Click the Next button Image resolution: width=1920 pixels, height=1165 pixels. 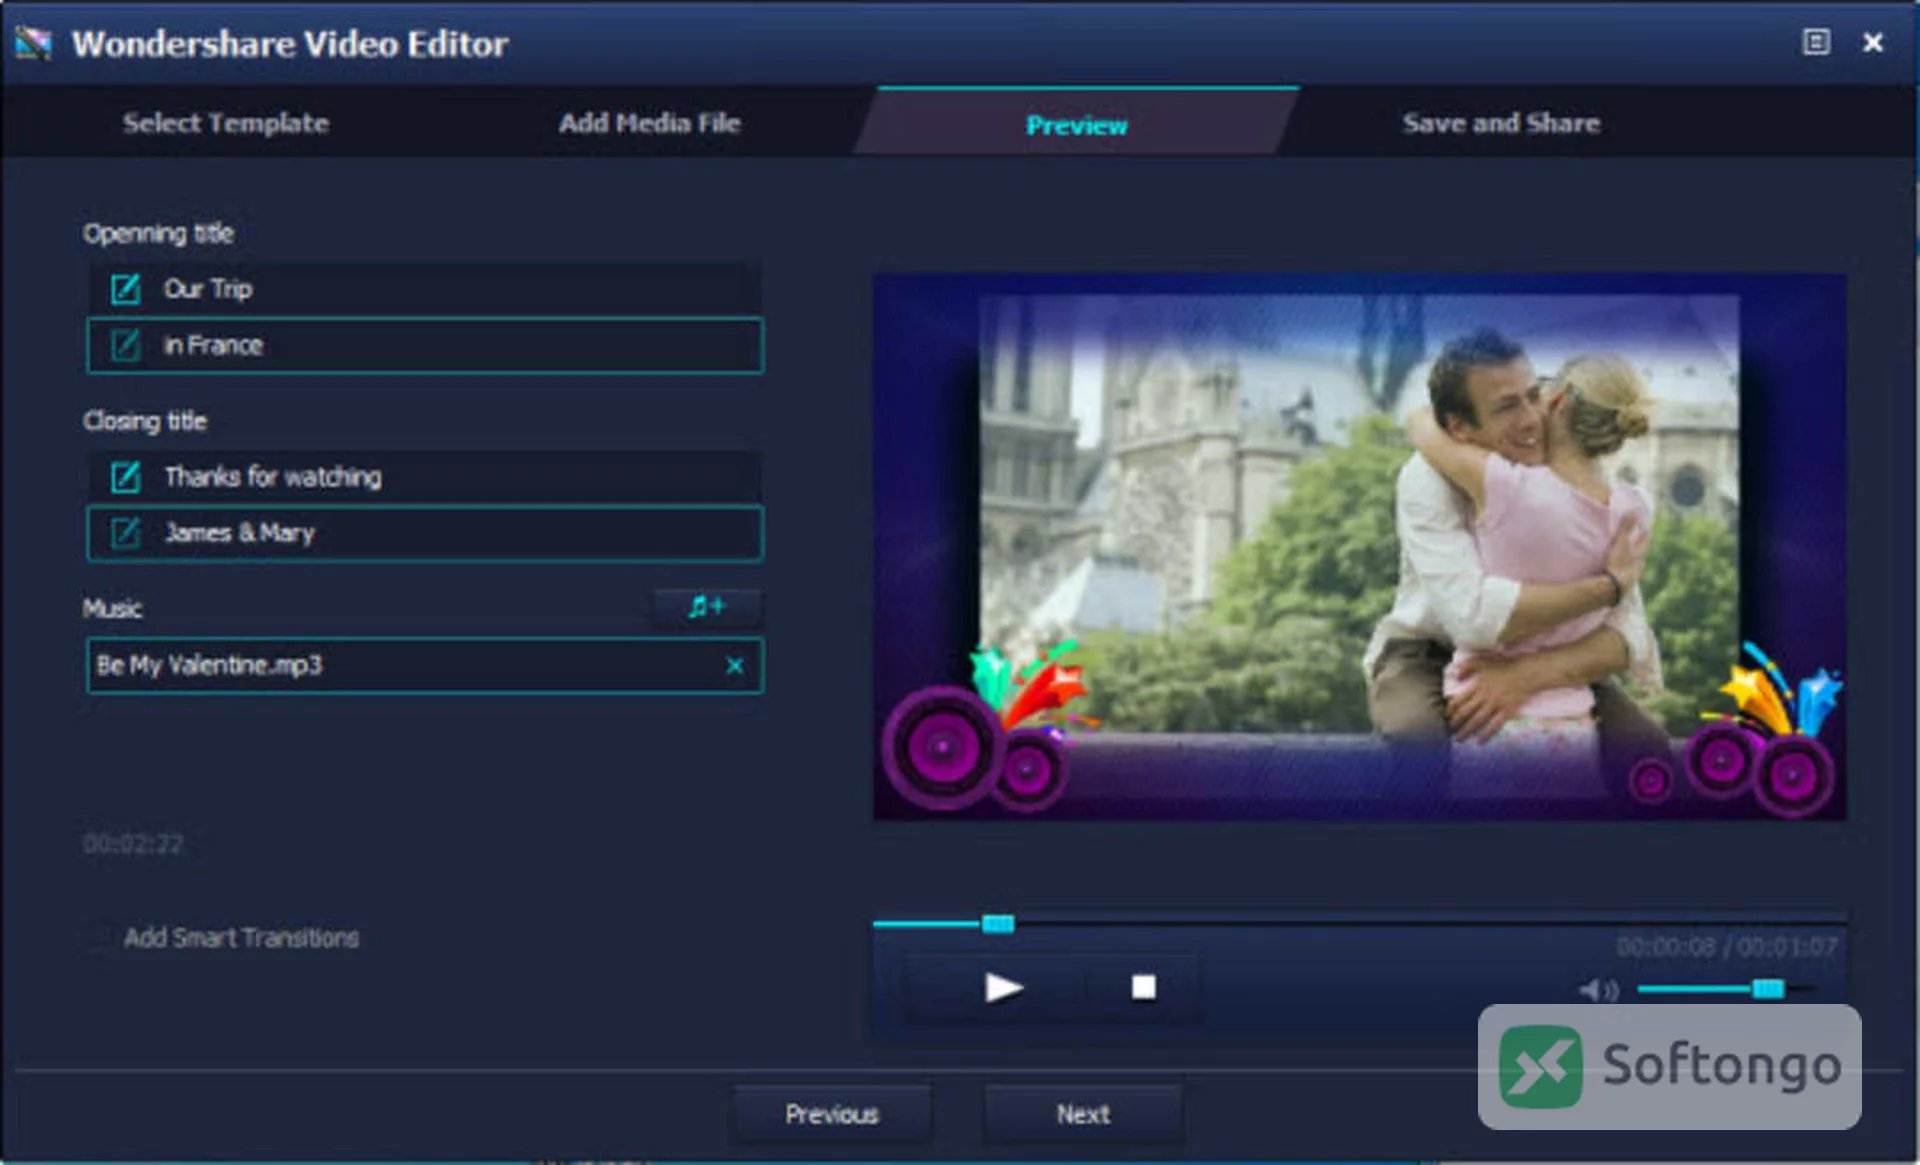pyautogui.click(x=1083, y=1114)
